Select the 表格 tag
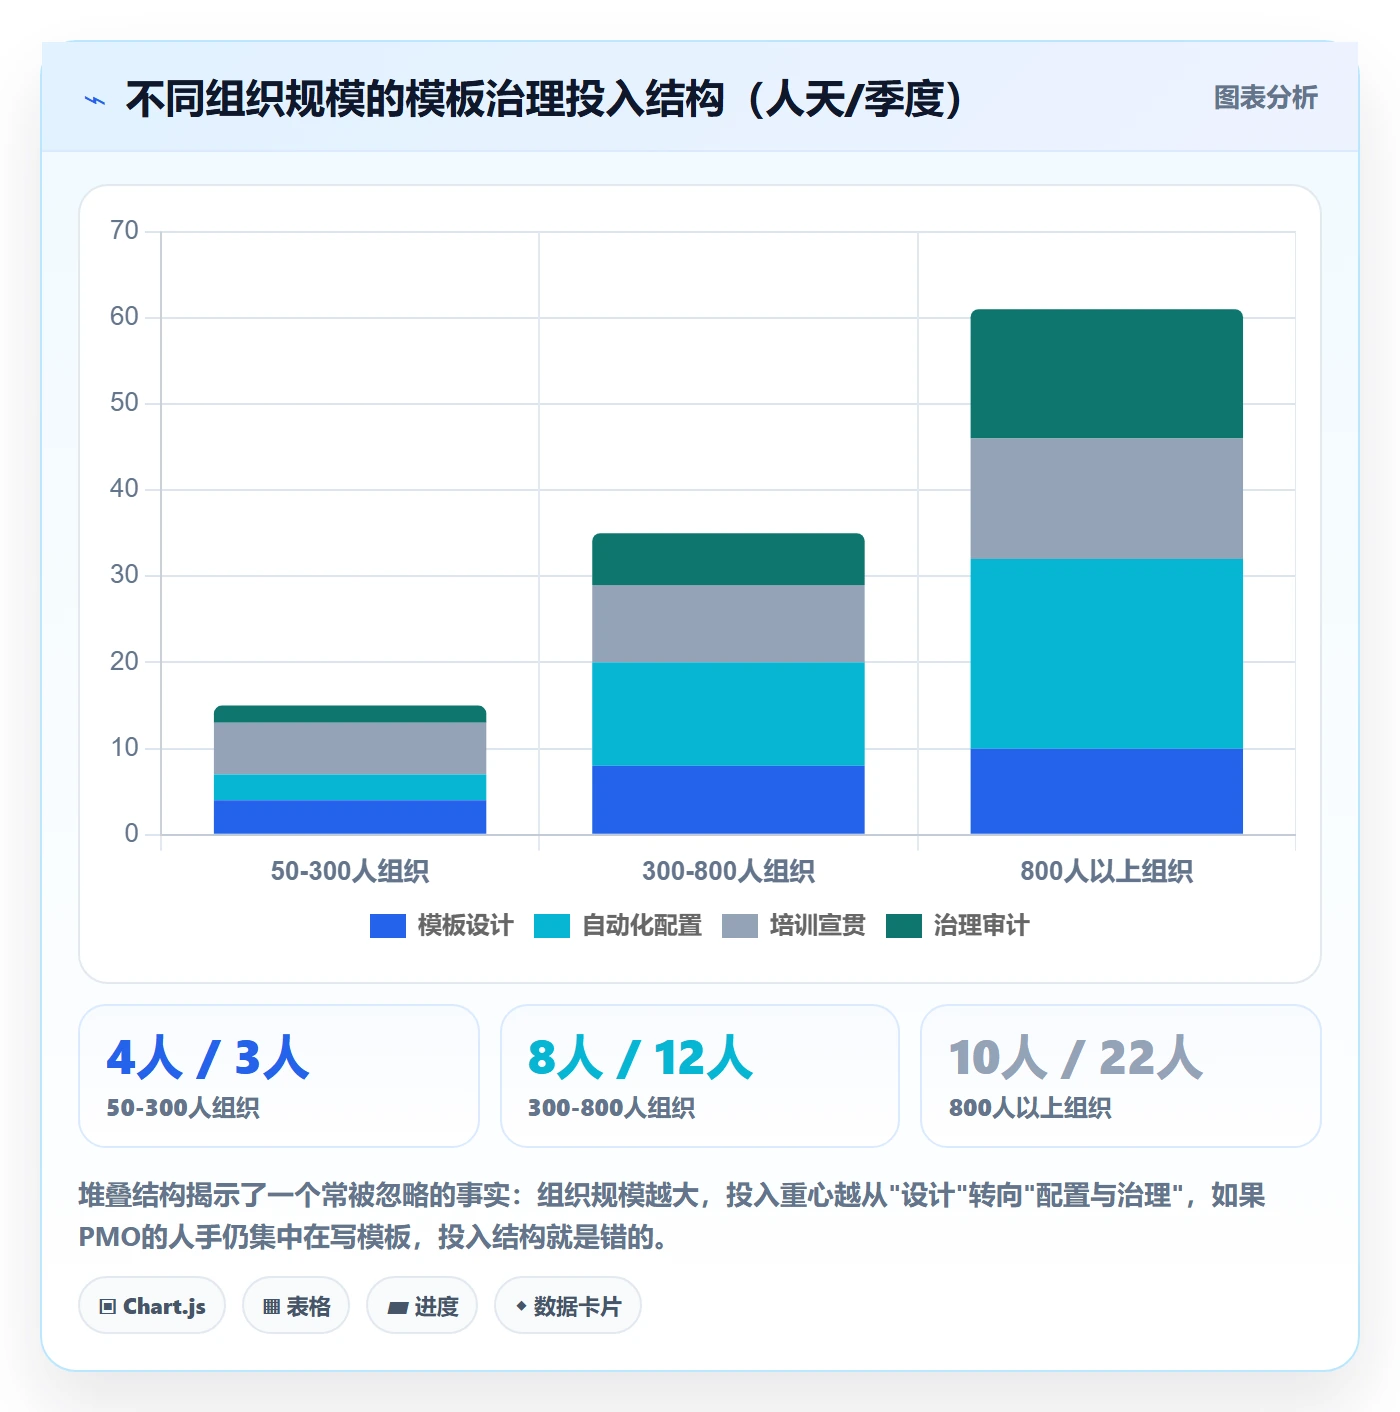The image size is (1400, 1412). (x=296, y=1306)
